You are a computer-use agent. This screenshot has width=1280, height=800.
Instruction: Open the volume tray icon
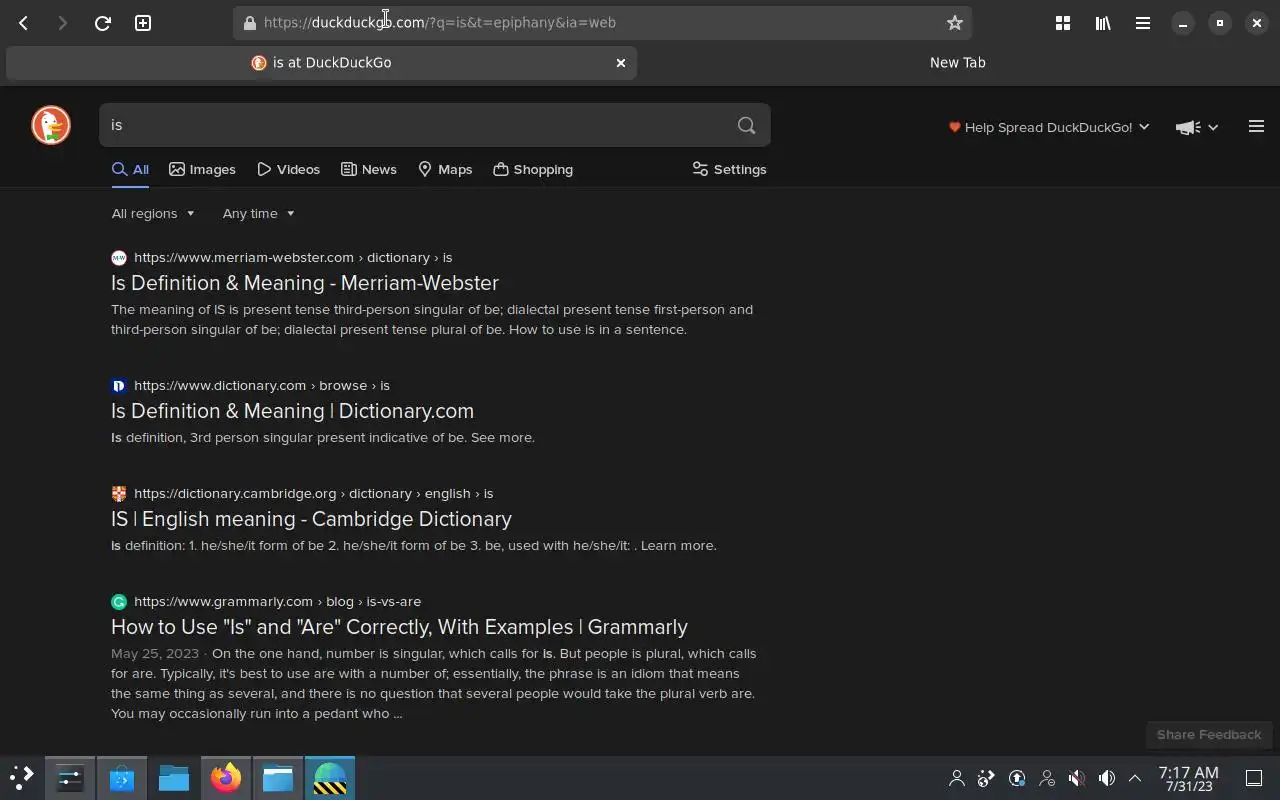pyautogui.click(x=1106, y=778)
